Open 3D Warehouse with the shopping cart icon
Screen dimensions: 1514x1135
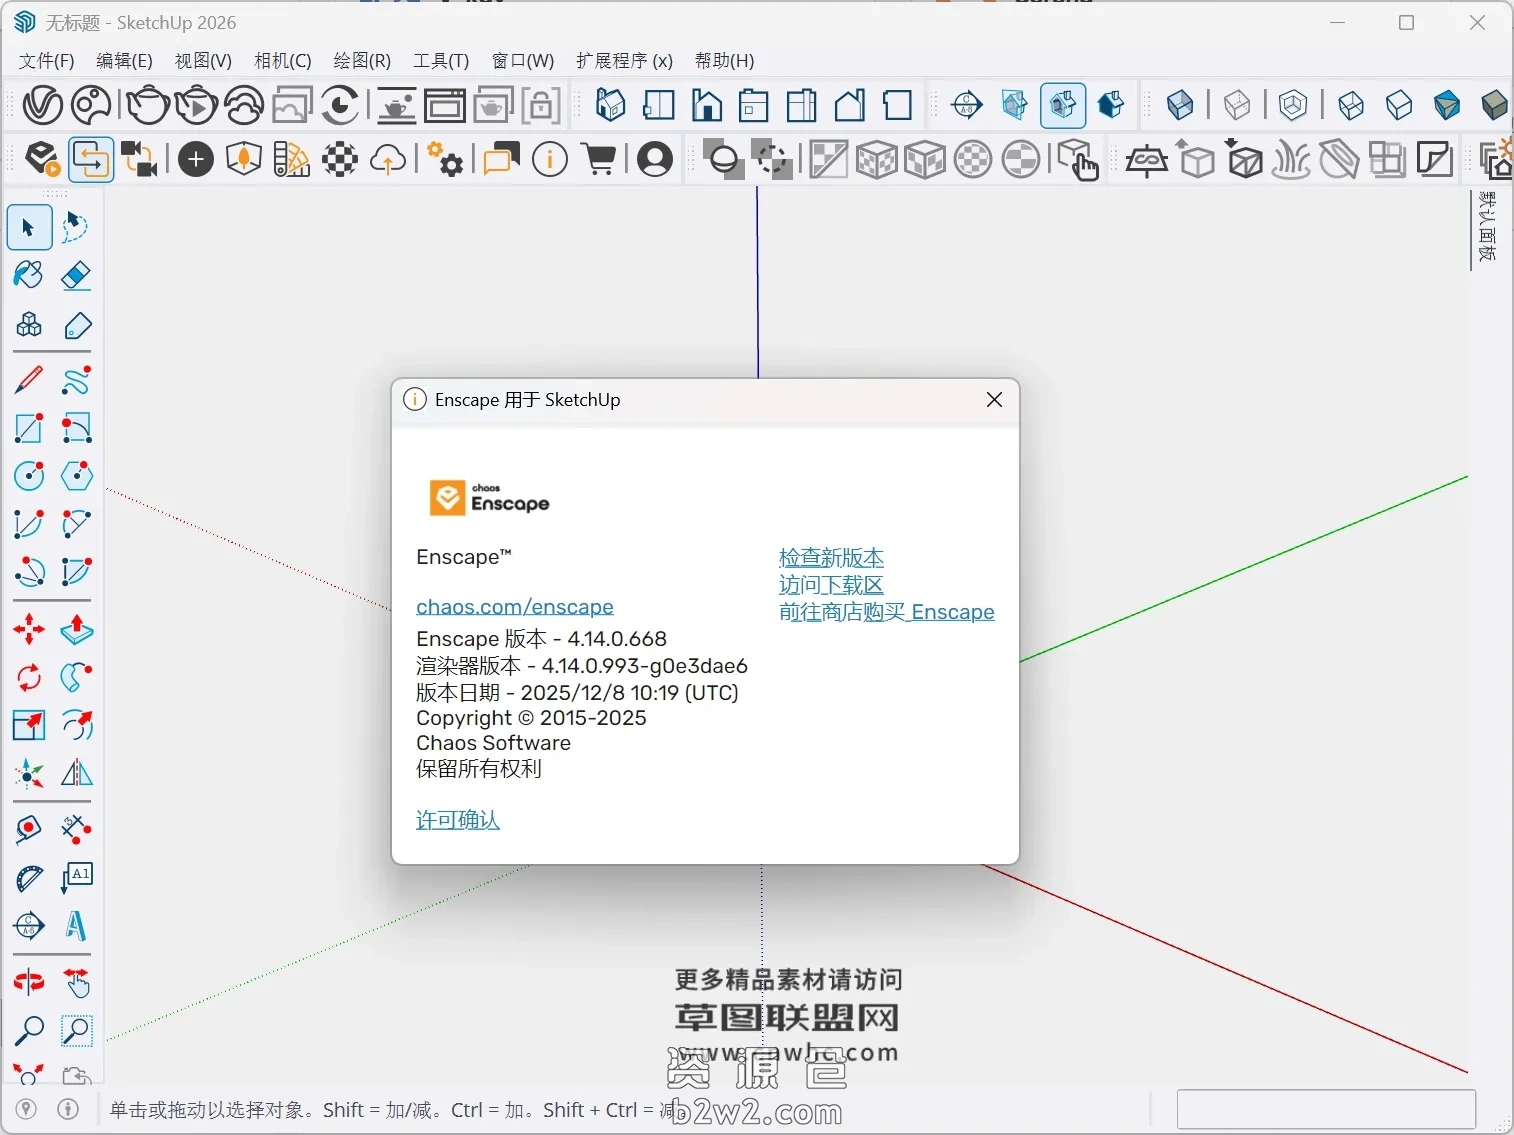point(600,160)
